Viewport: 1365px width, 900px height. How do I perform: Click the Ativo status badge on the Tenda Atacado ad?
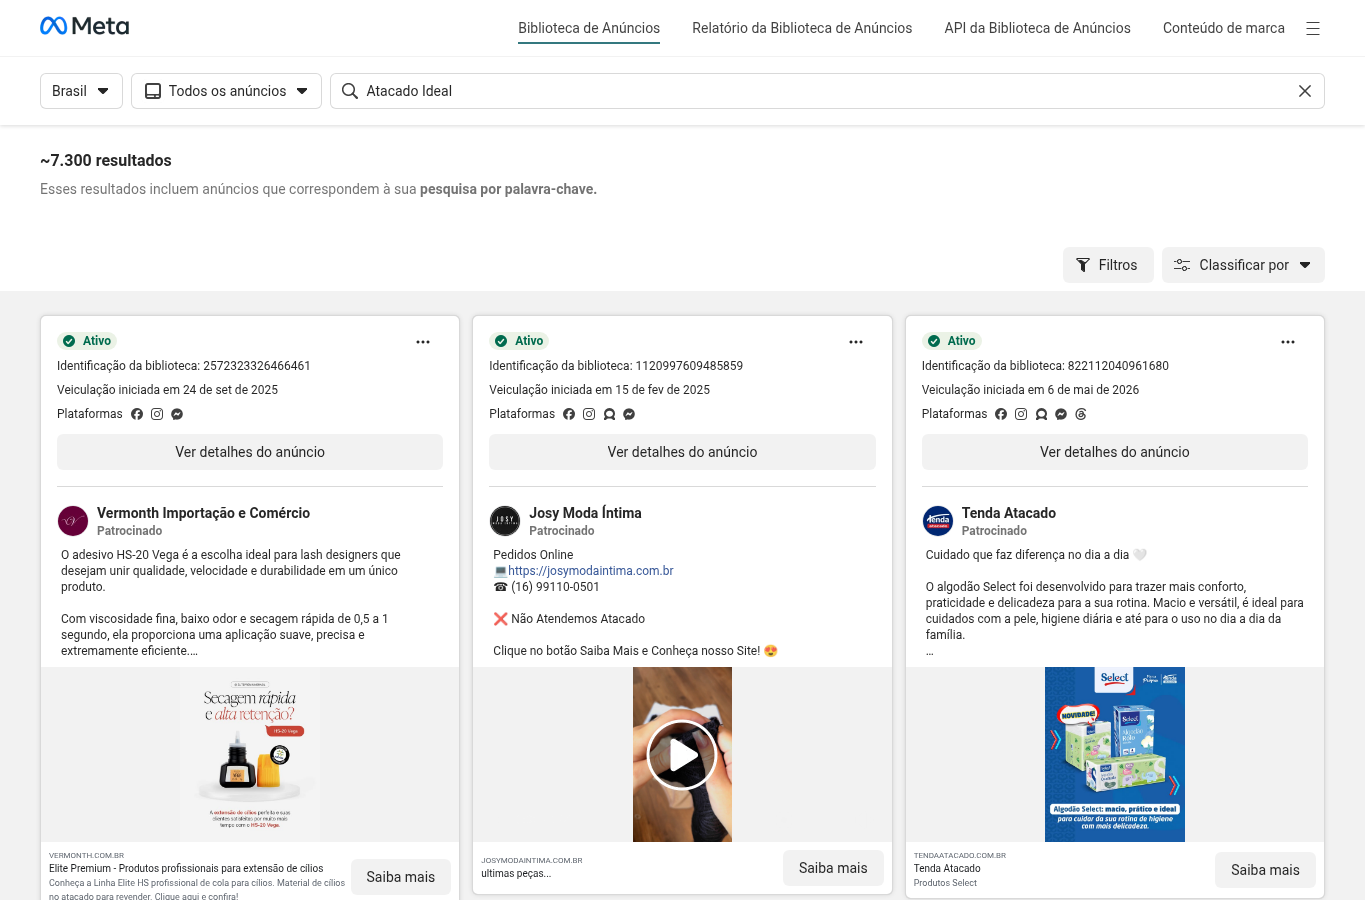coord(952,341)
